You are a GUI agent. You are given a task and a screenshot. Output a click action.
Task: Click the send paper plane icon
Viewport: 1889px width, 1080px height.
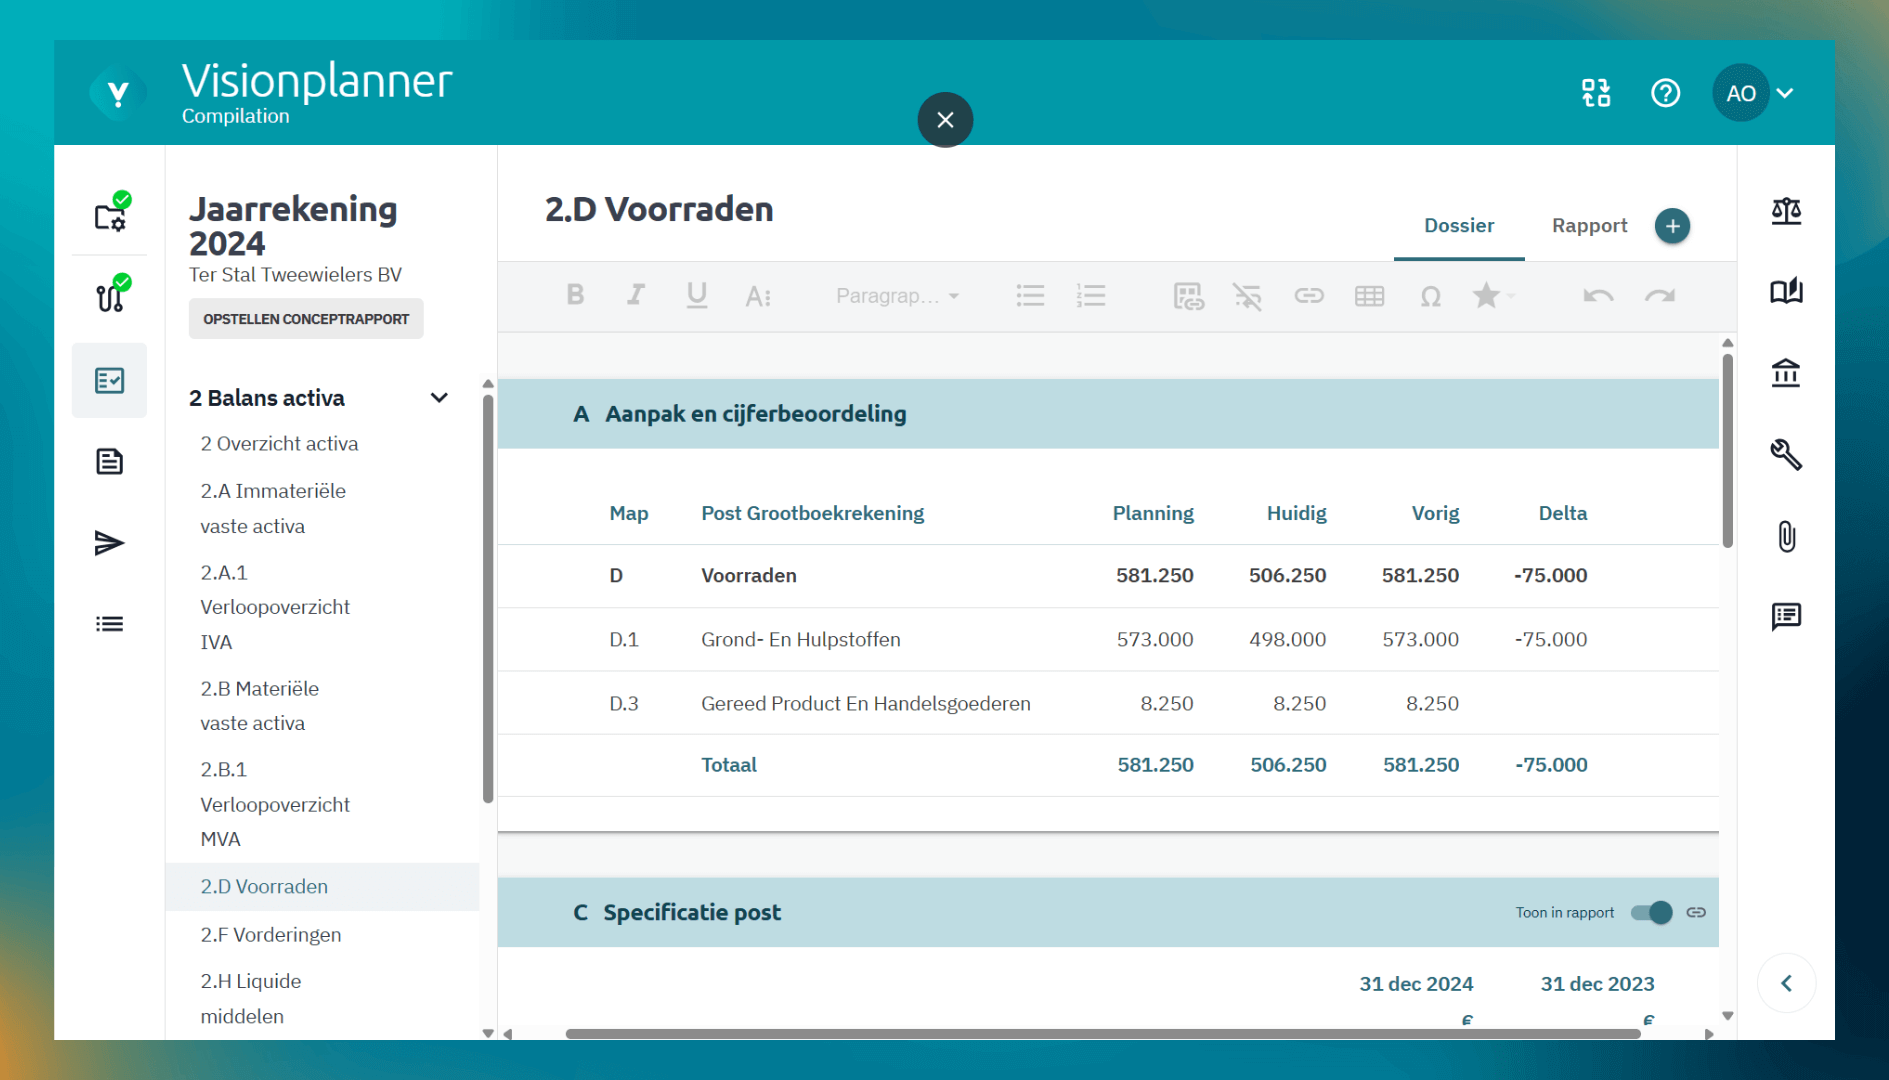109,543
